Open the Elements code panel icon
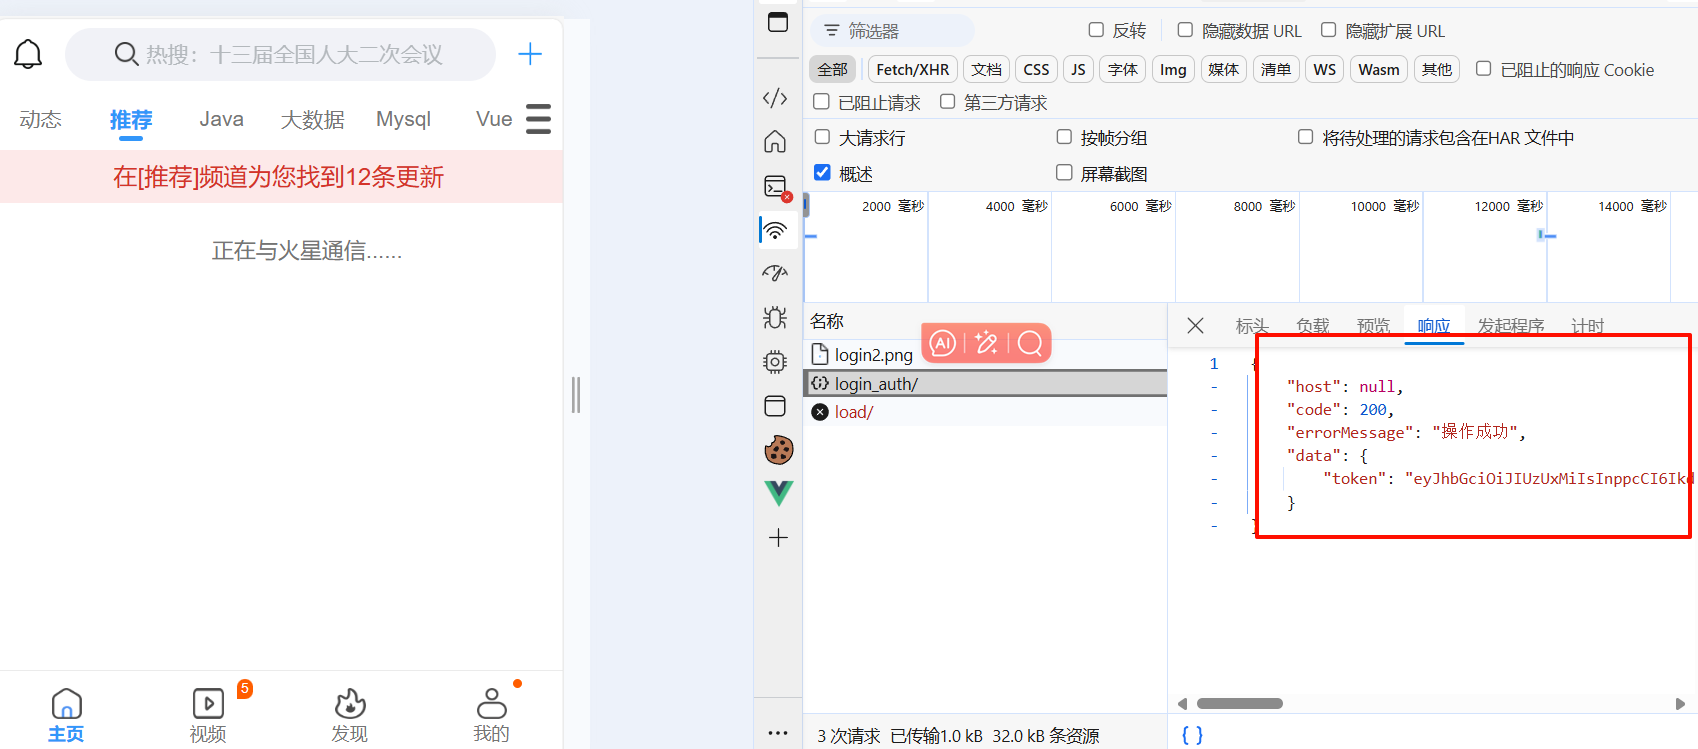Screen dimensions: 1698x749 pos(775,98)
